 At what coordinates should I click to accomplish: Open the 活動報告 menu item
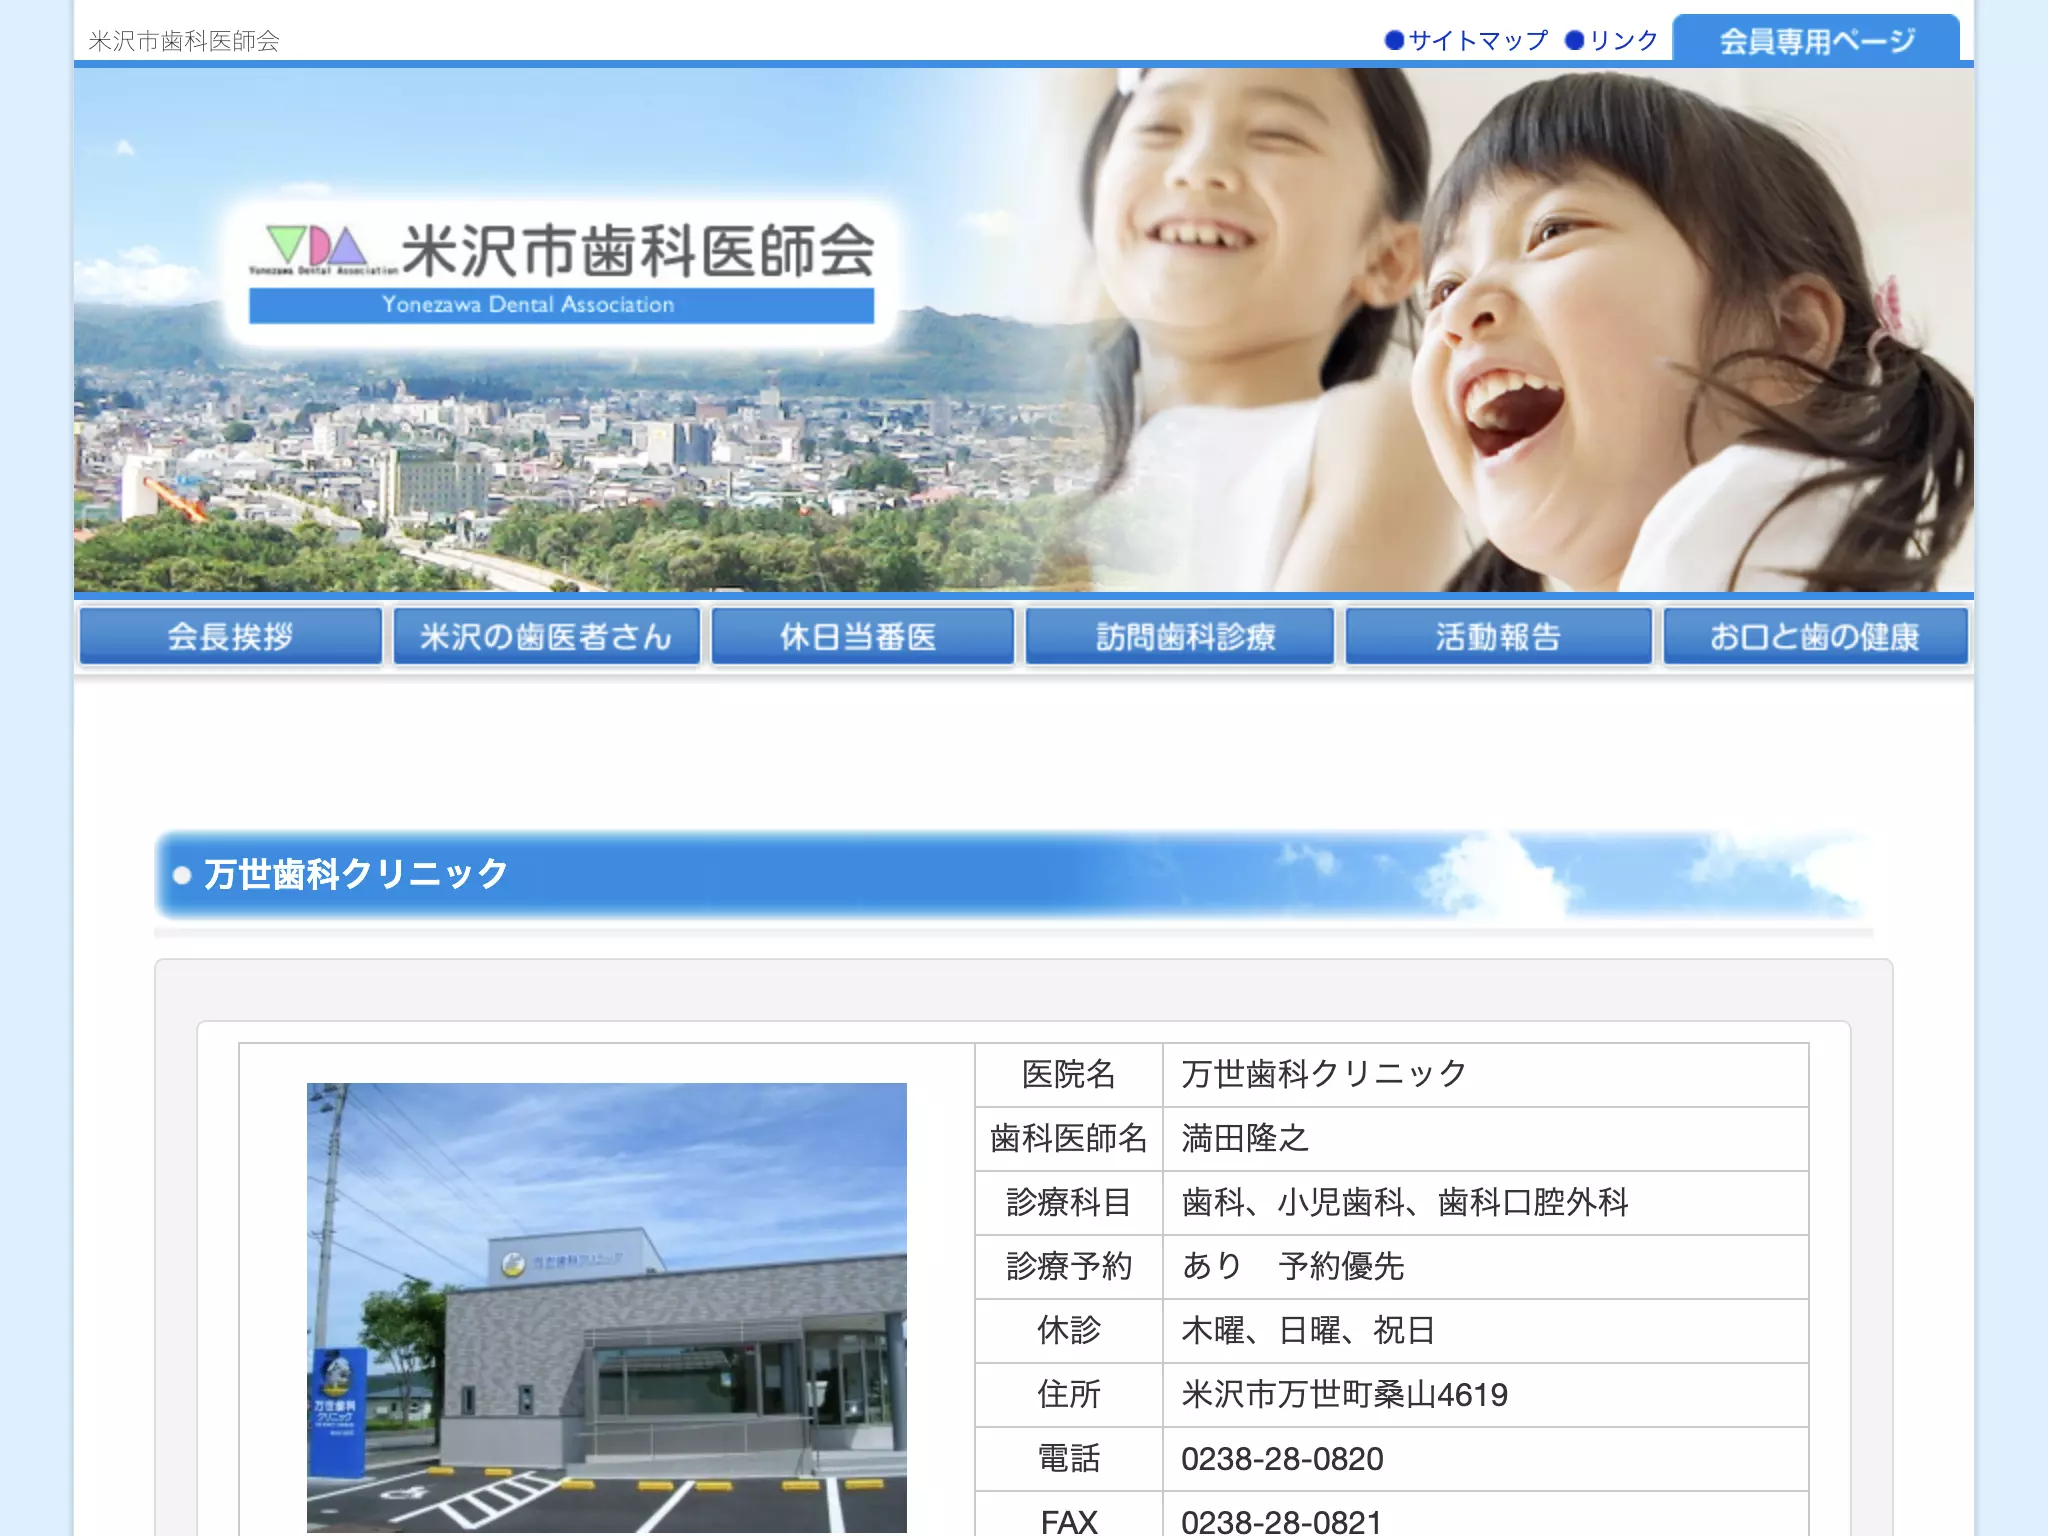(x=1498, y=636)
